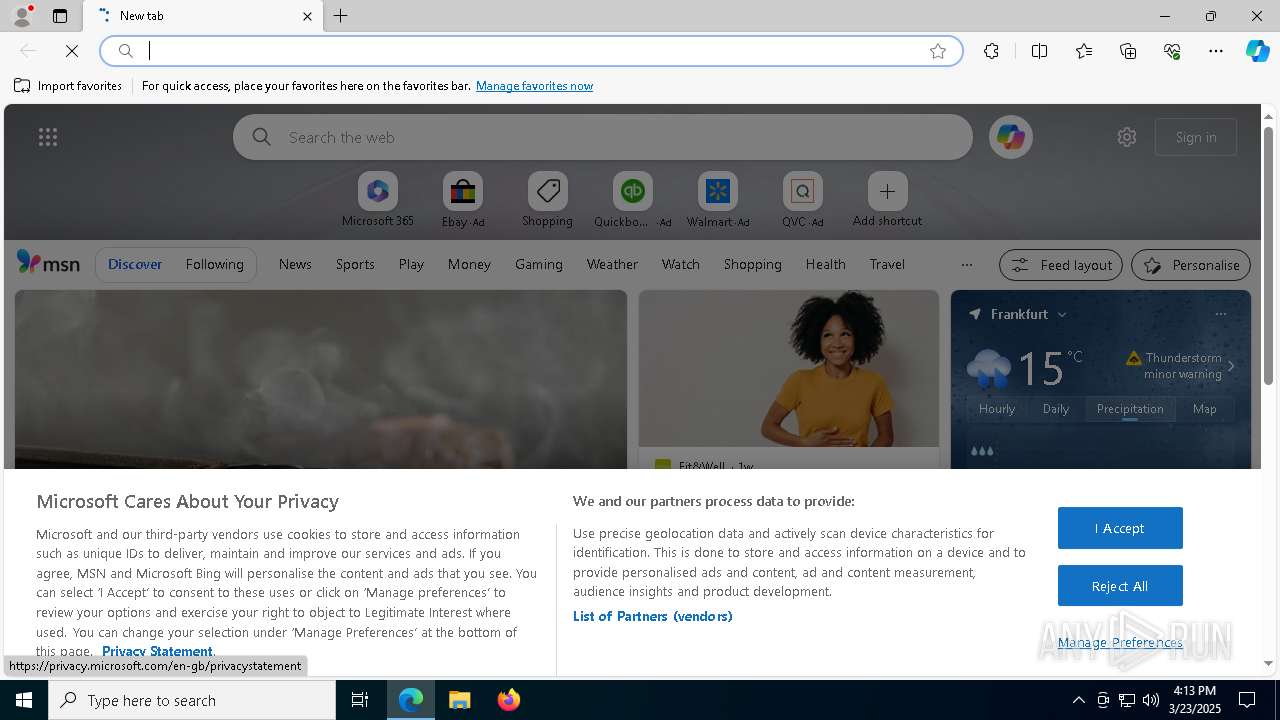The height and width of the screenshot is (720, 1280).
Task: Click the Personalise button
Action: click(1191, 265)
